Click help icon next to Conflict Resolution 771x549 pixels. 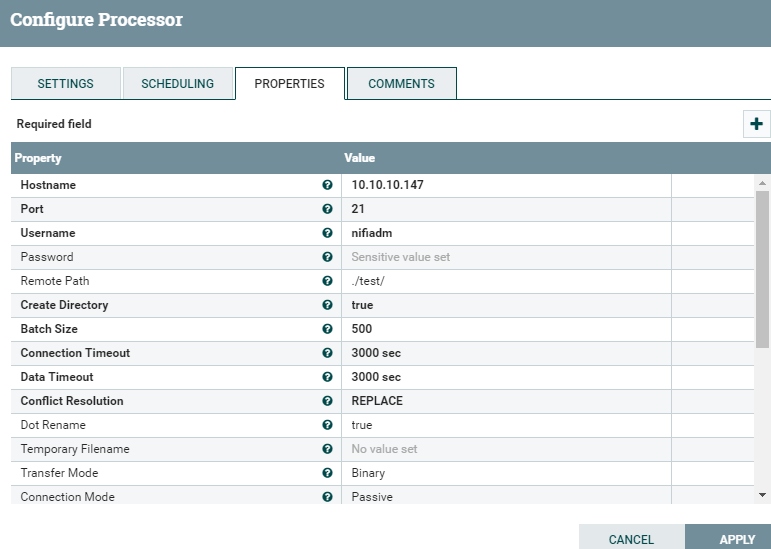coord(327,401)
